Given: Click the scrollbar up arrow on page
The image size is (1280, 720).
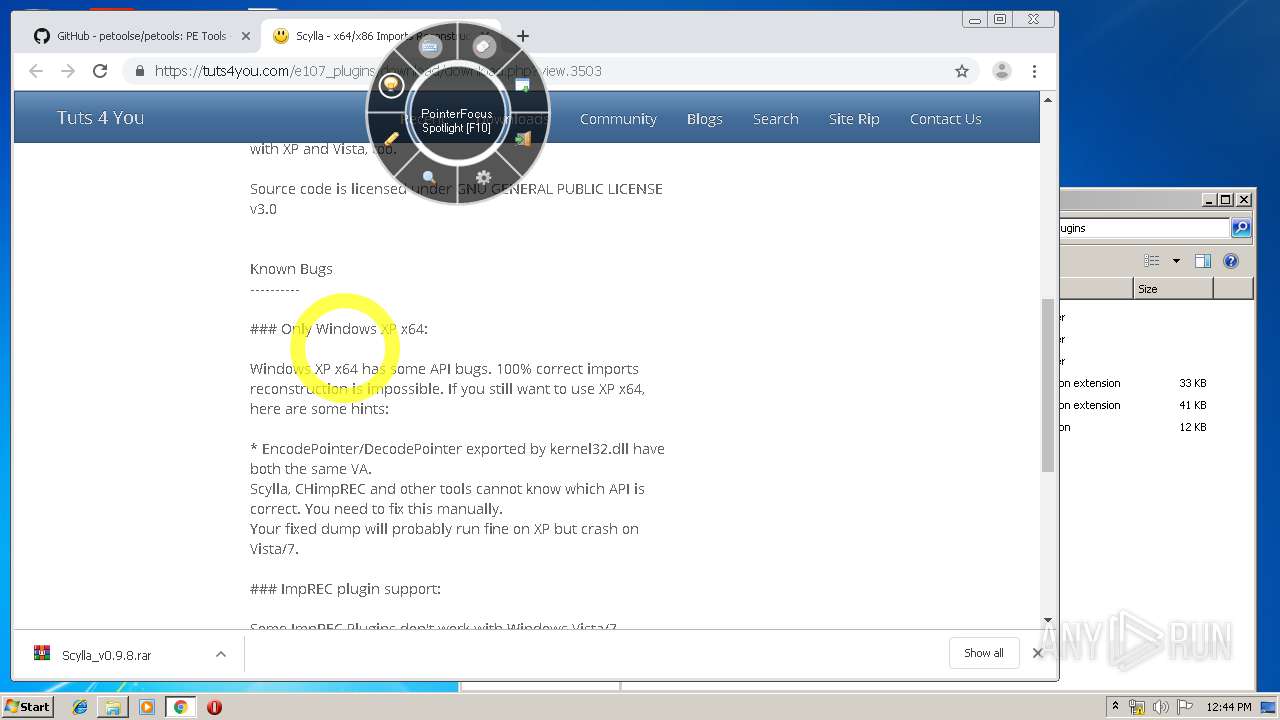Looking at the screenshot, I should 1048,100.
